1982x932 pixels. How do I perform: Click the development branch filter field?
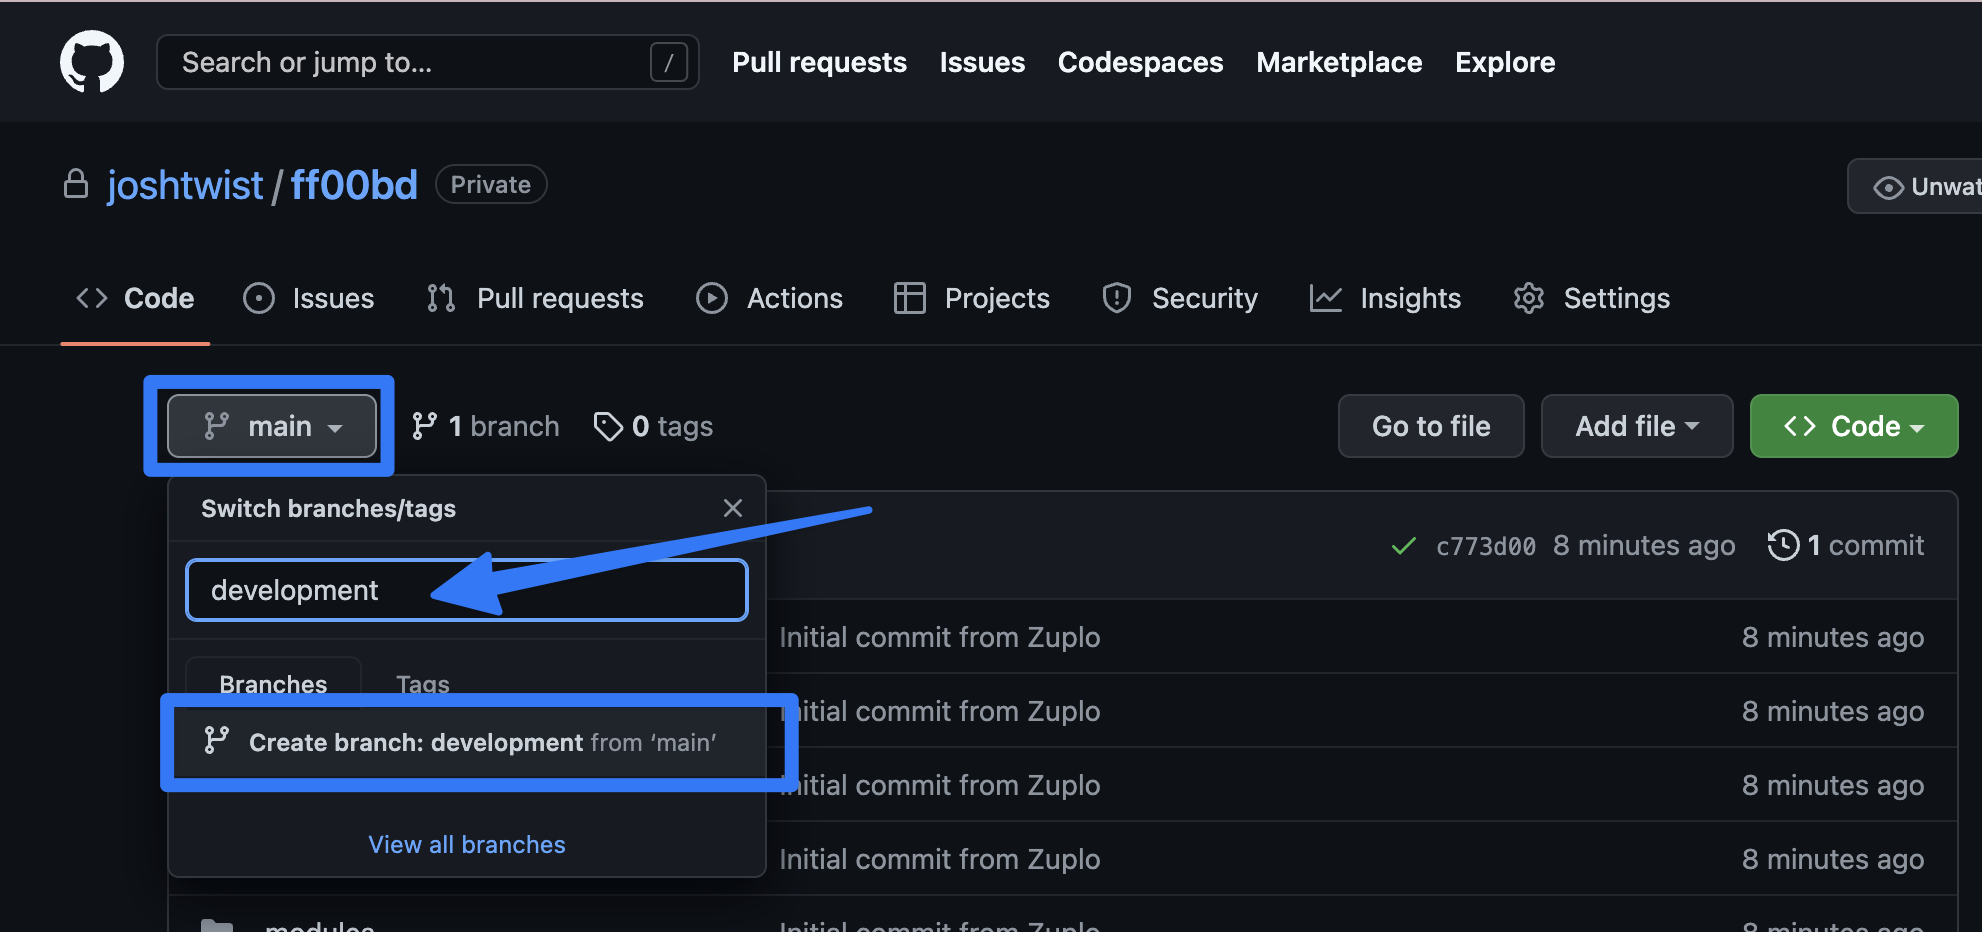(467, 590)
